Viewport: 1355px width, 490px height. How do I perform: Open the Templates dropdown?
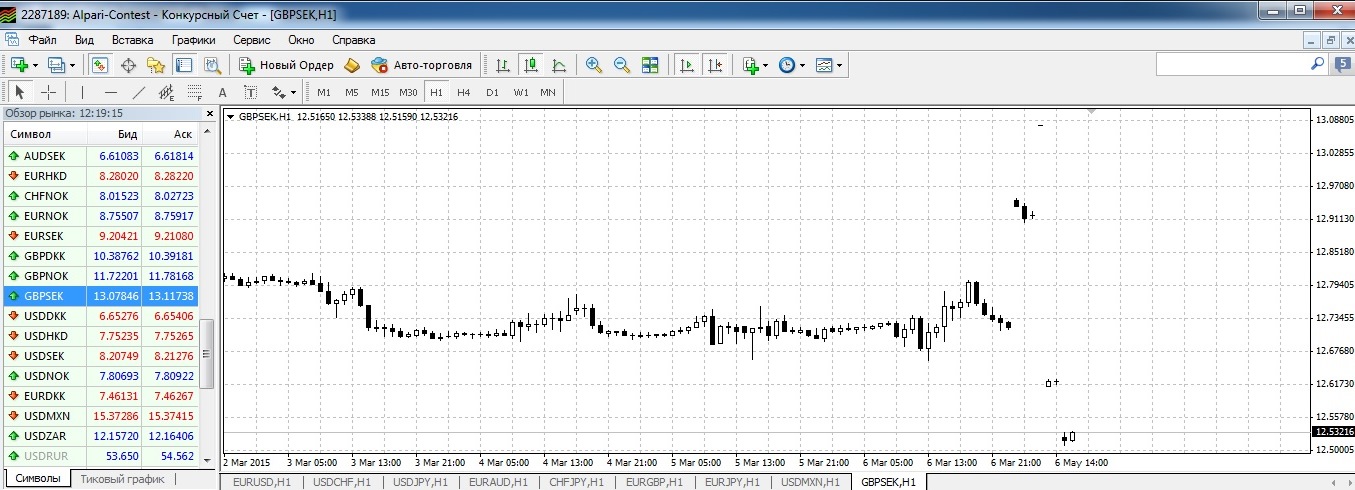(x=839, y=65)
